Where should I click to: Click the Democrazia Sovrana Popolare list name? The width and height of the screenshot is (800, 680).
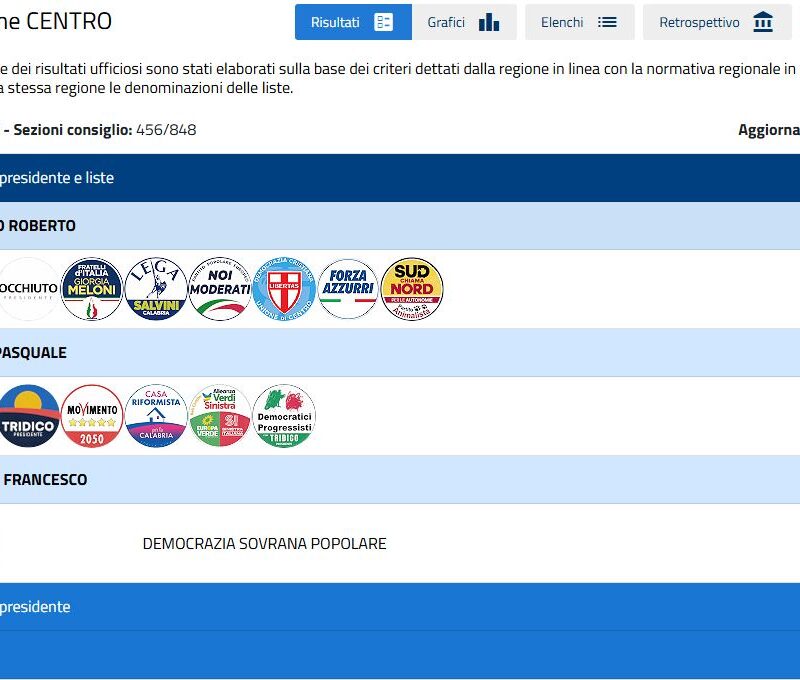(x=264, y=544)
